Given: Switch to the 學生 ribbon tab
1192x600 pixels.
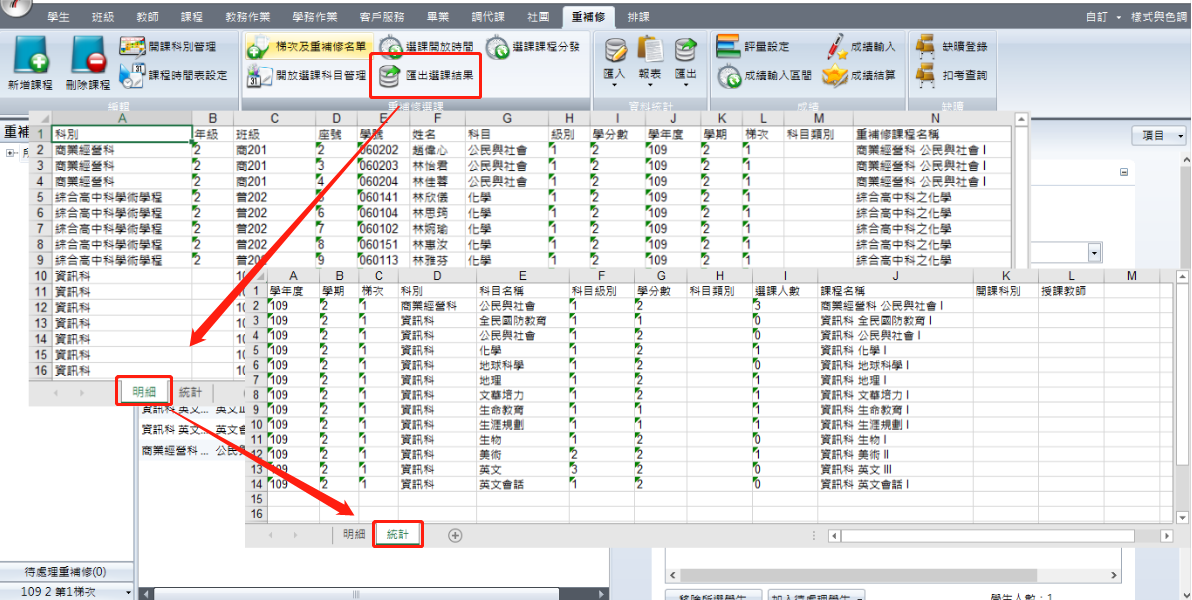Looking at the screenshot, I should point(59,17).
